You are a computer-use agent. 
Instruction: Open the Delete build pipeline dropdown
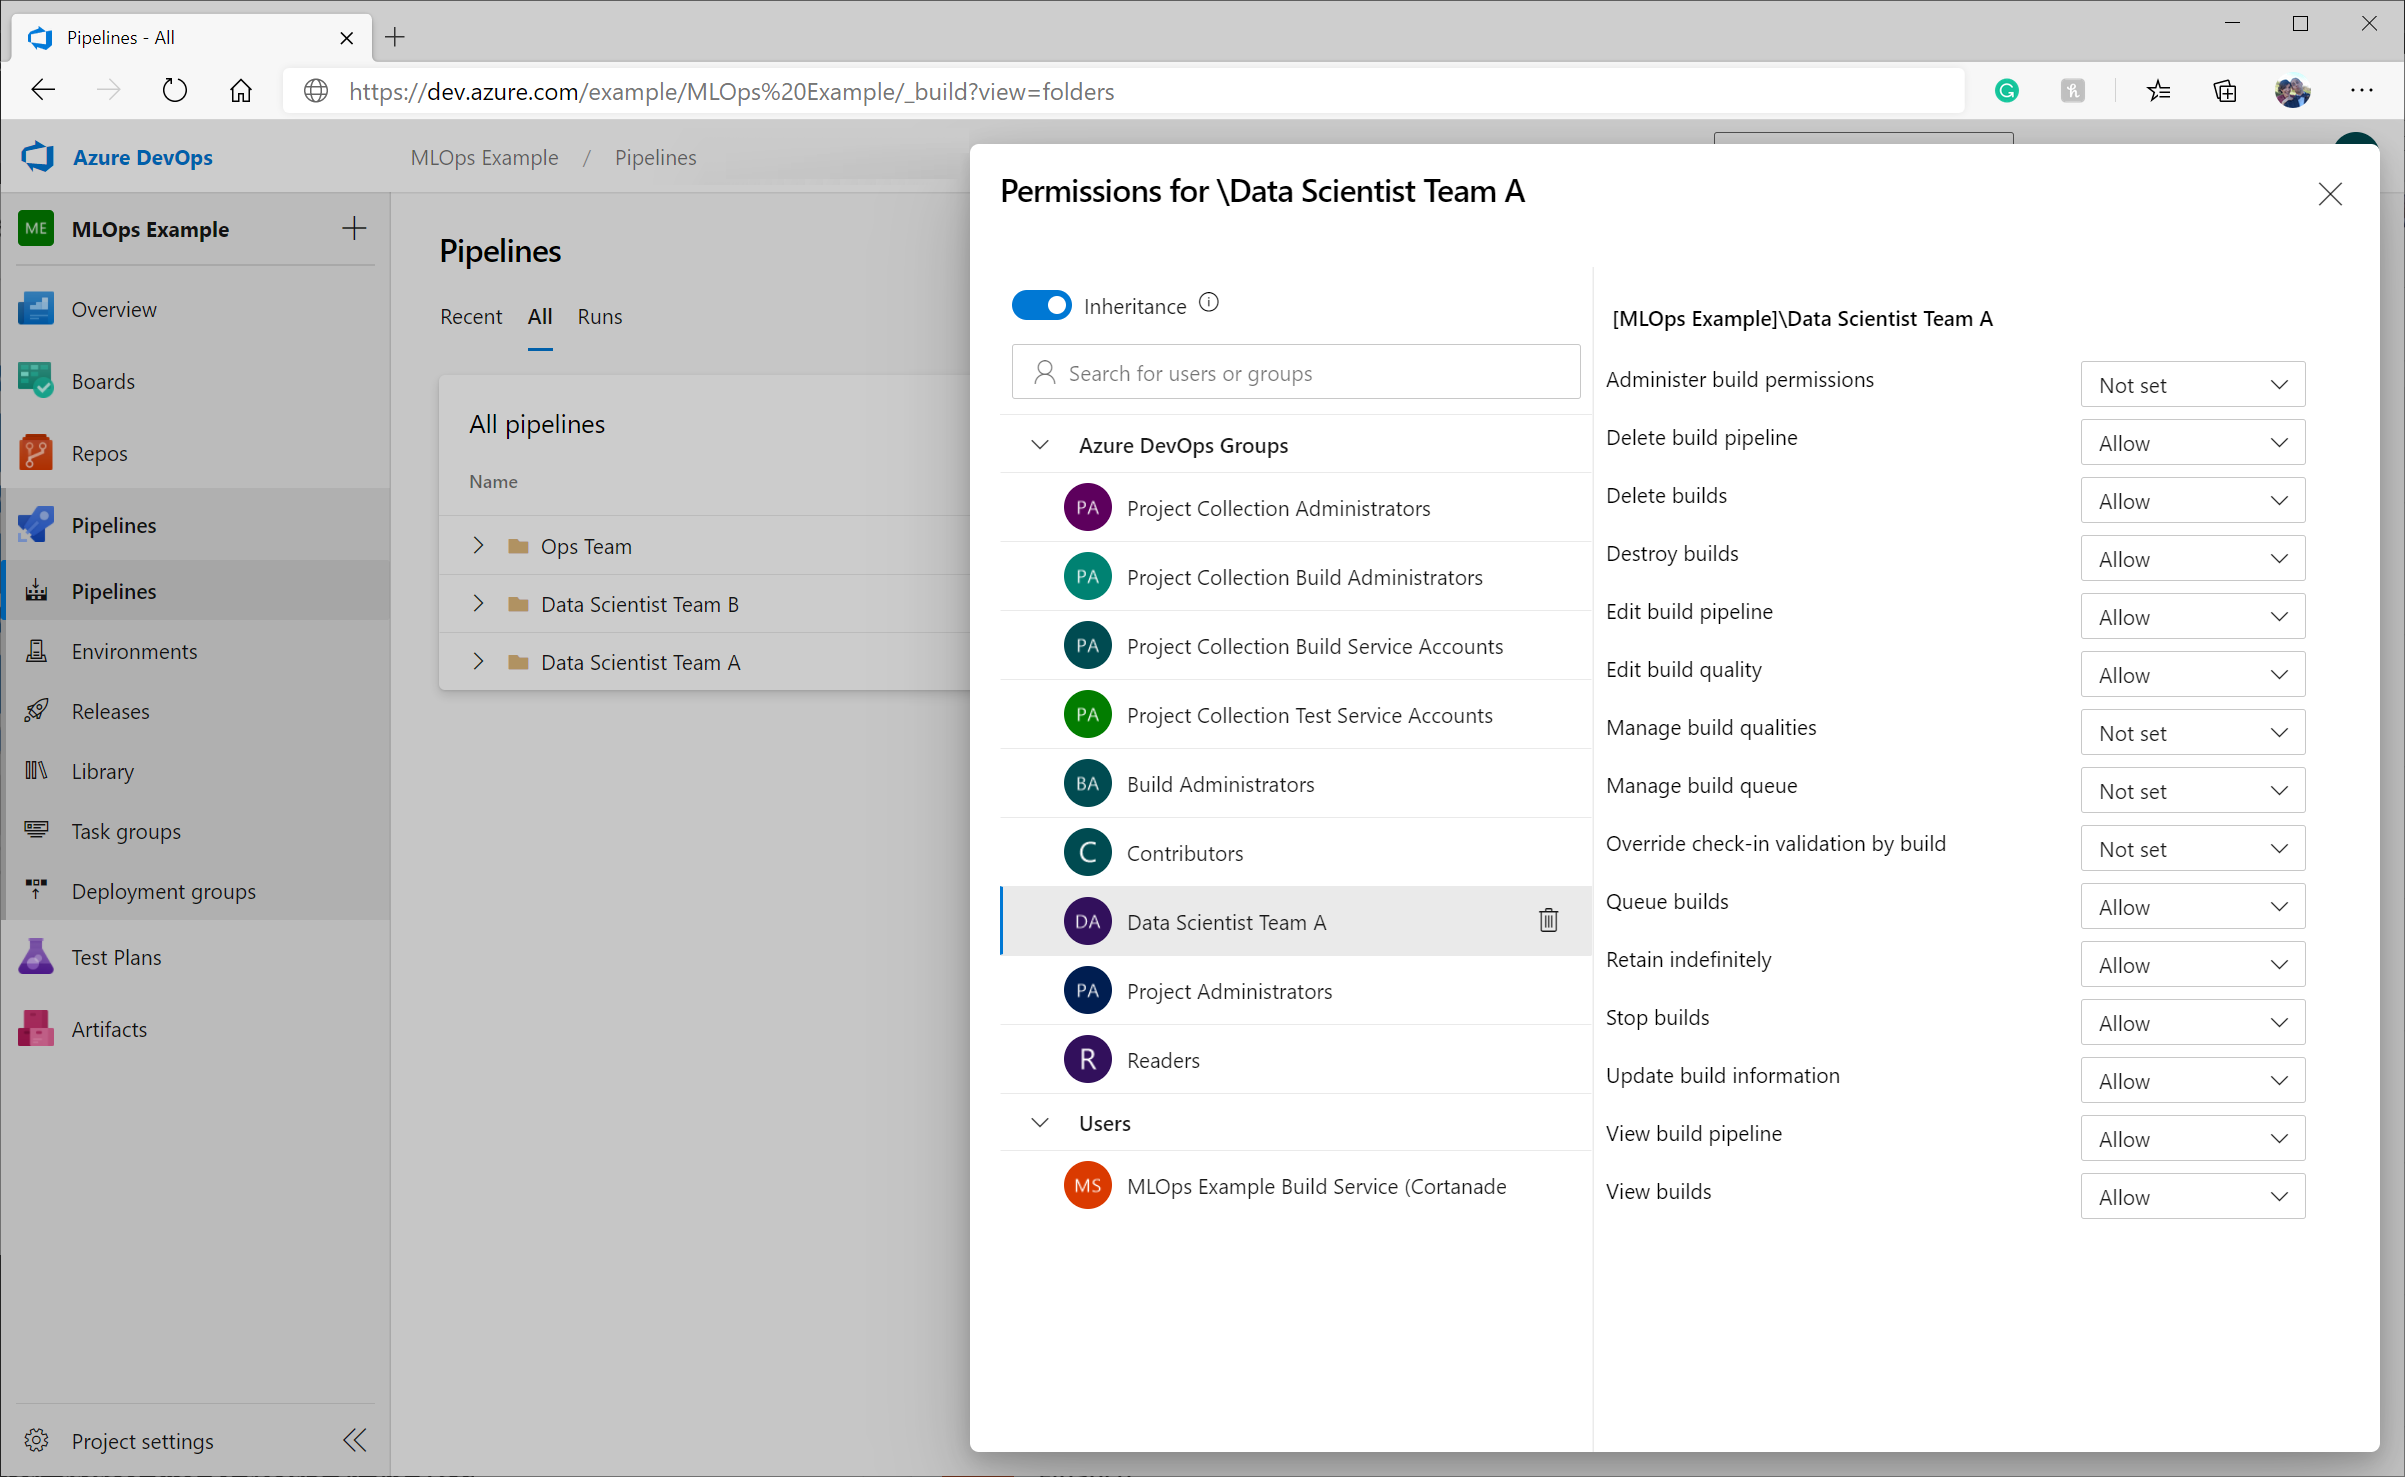click(x=2192, y=443)
